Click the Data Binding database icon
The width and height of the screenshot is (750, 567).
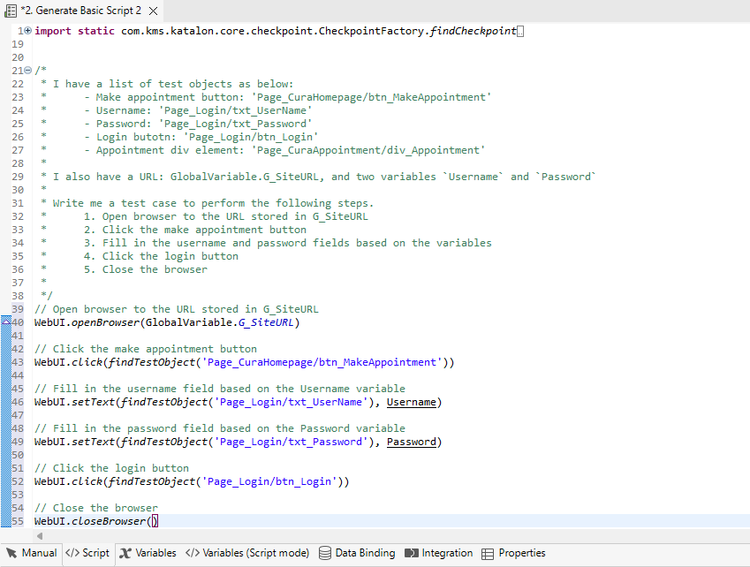pos(325,553)
